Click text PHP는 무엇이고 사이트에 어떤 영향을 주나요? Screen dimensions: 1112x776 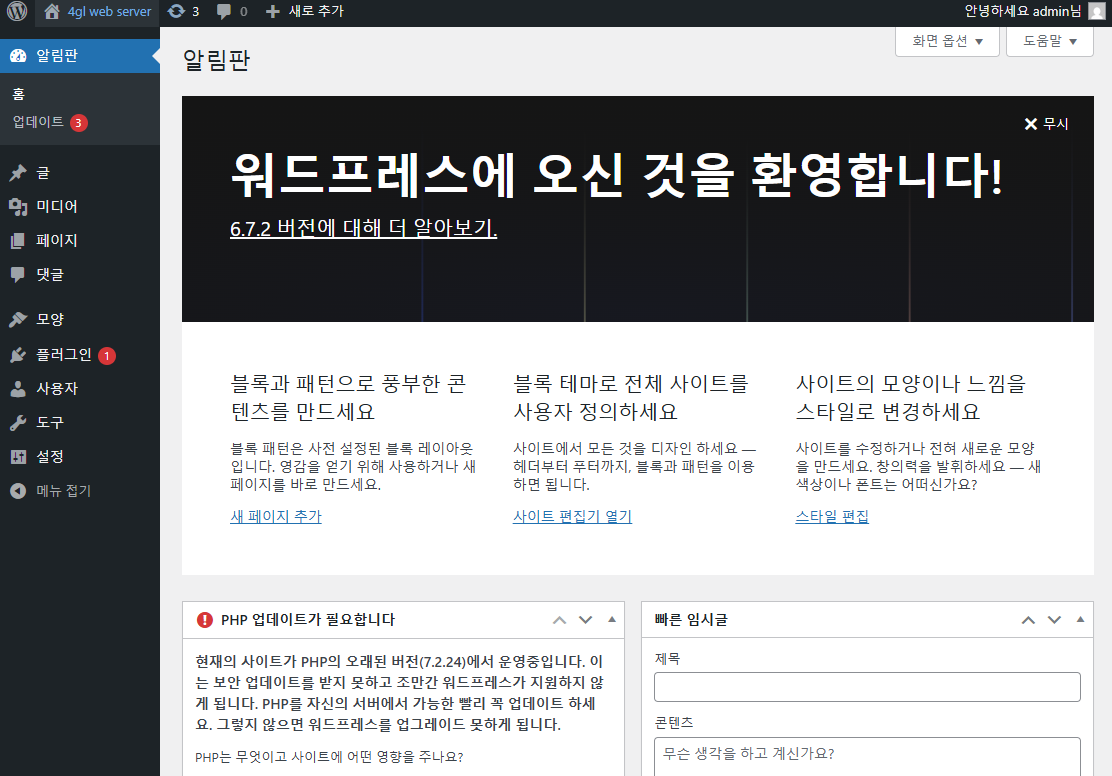(x=329, y=757)
